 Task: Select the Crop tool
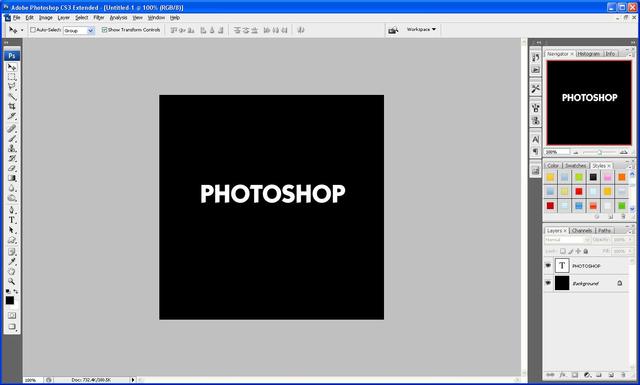[x=12, y=107]
